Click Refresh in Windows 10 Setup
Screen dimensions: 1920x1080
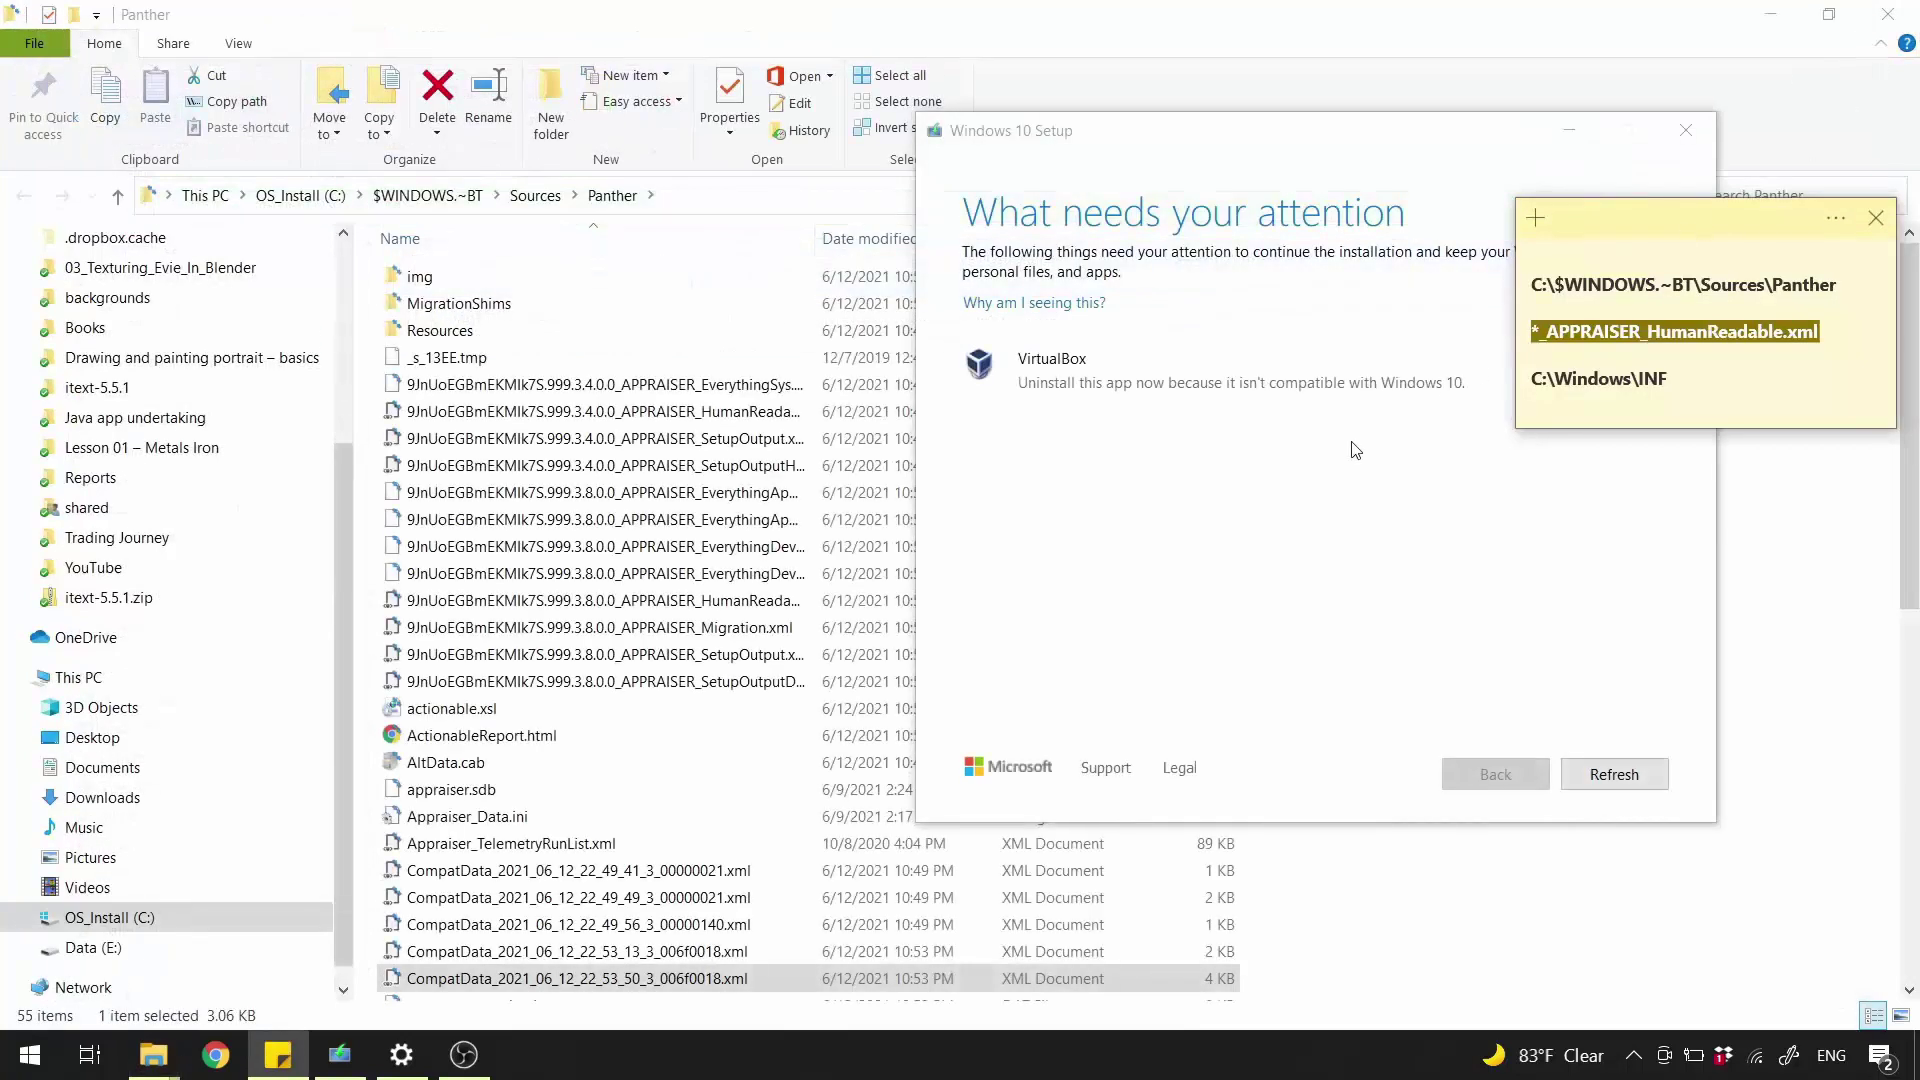1614,774
